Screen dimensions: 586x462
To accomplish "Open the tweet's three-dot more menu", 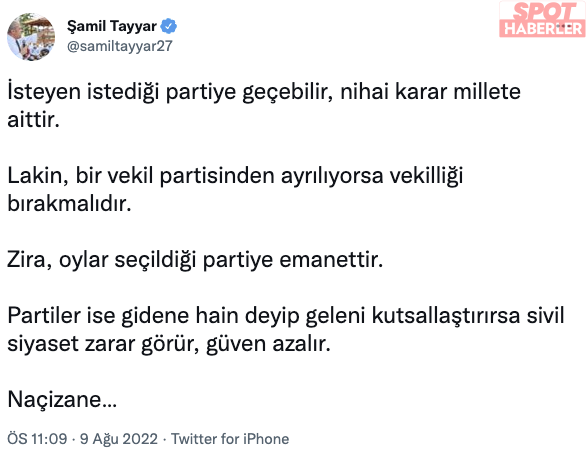I will tap(564, 26).
